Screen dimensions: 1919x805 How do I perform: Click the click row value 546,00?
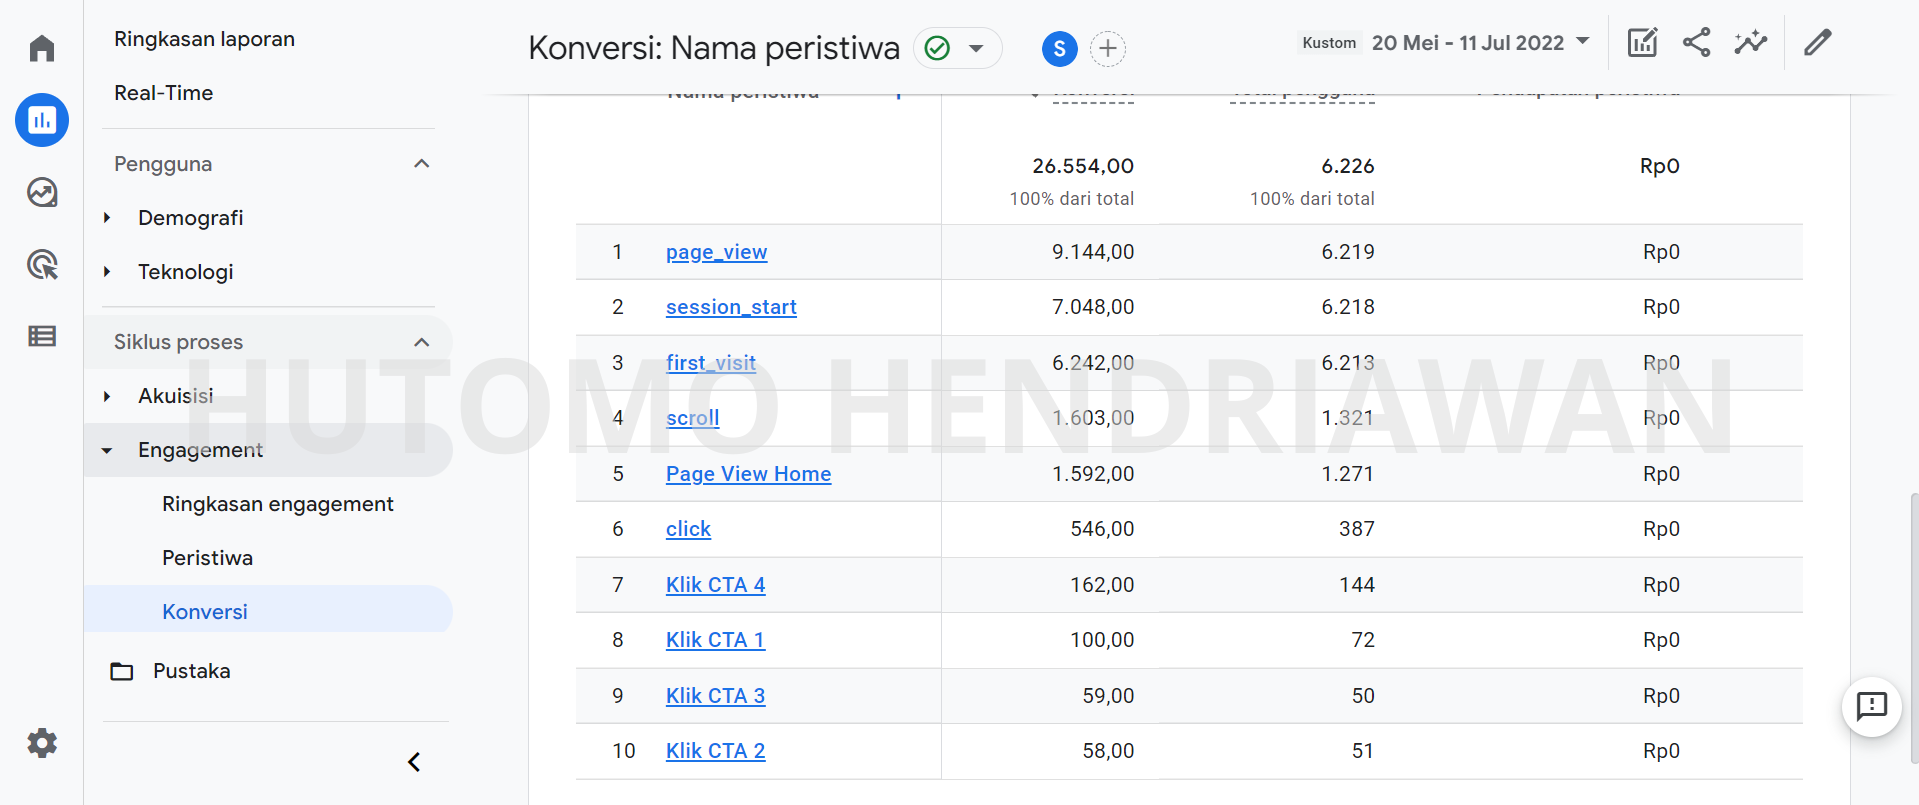(x=1102, y=529)
